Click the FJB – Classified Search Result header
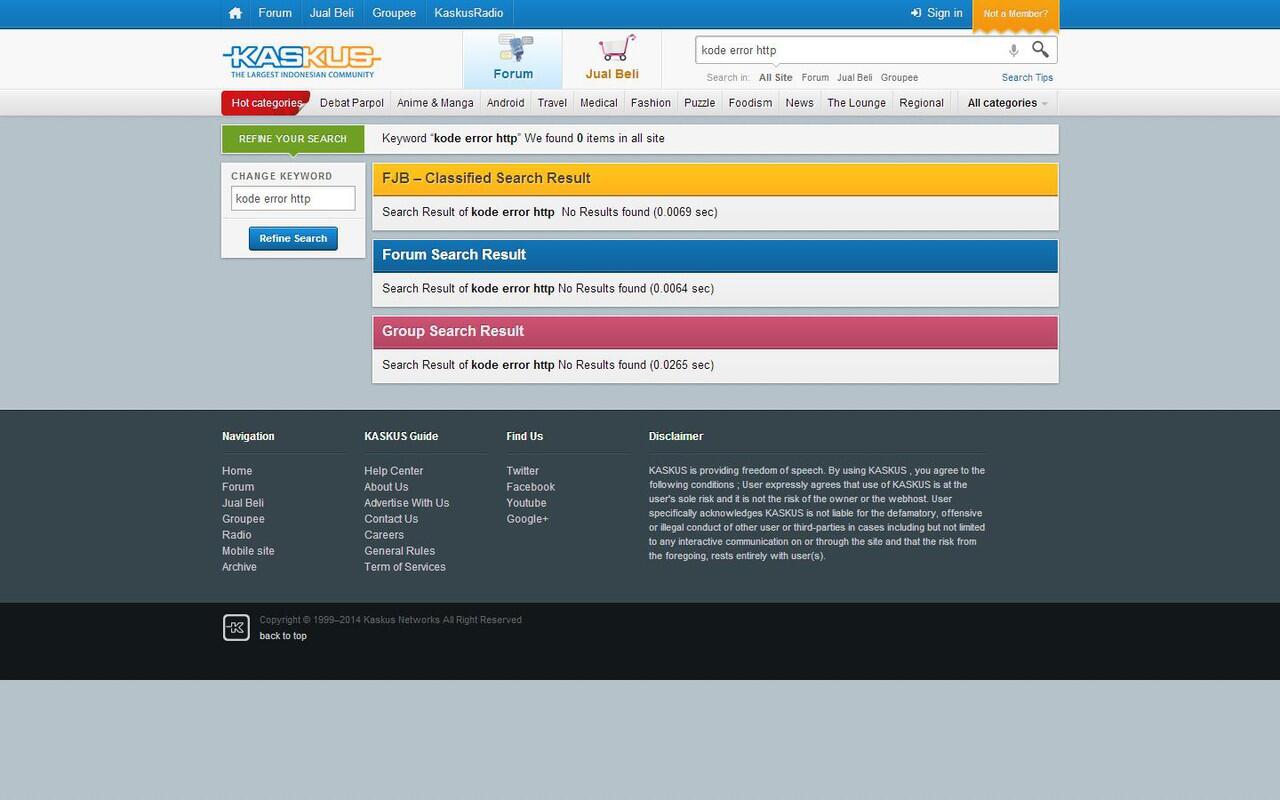 pos(715,179)
